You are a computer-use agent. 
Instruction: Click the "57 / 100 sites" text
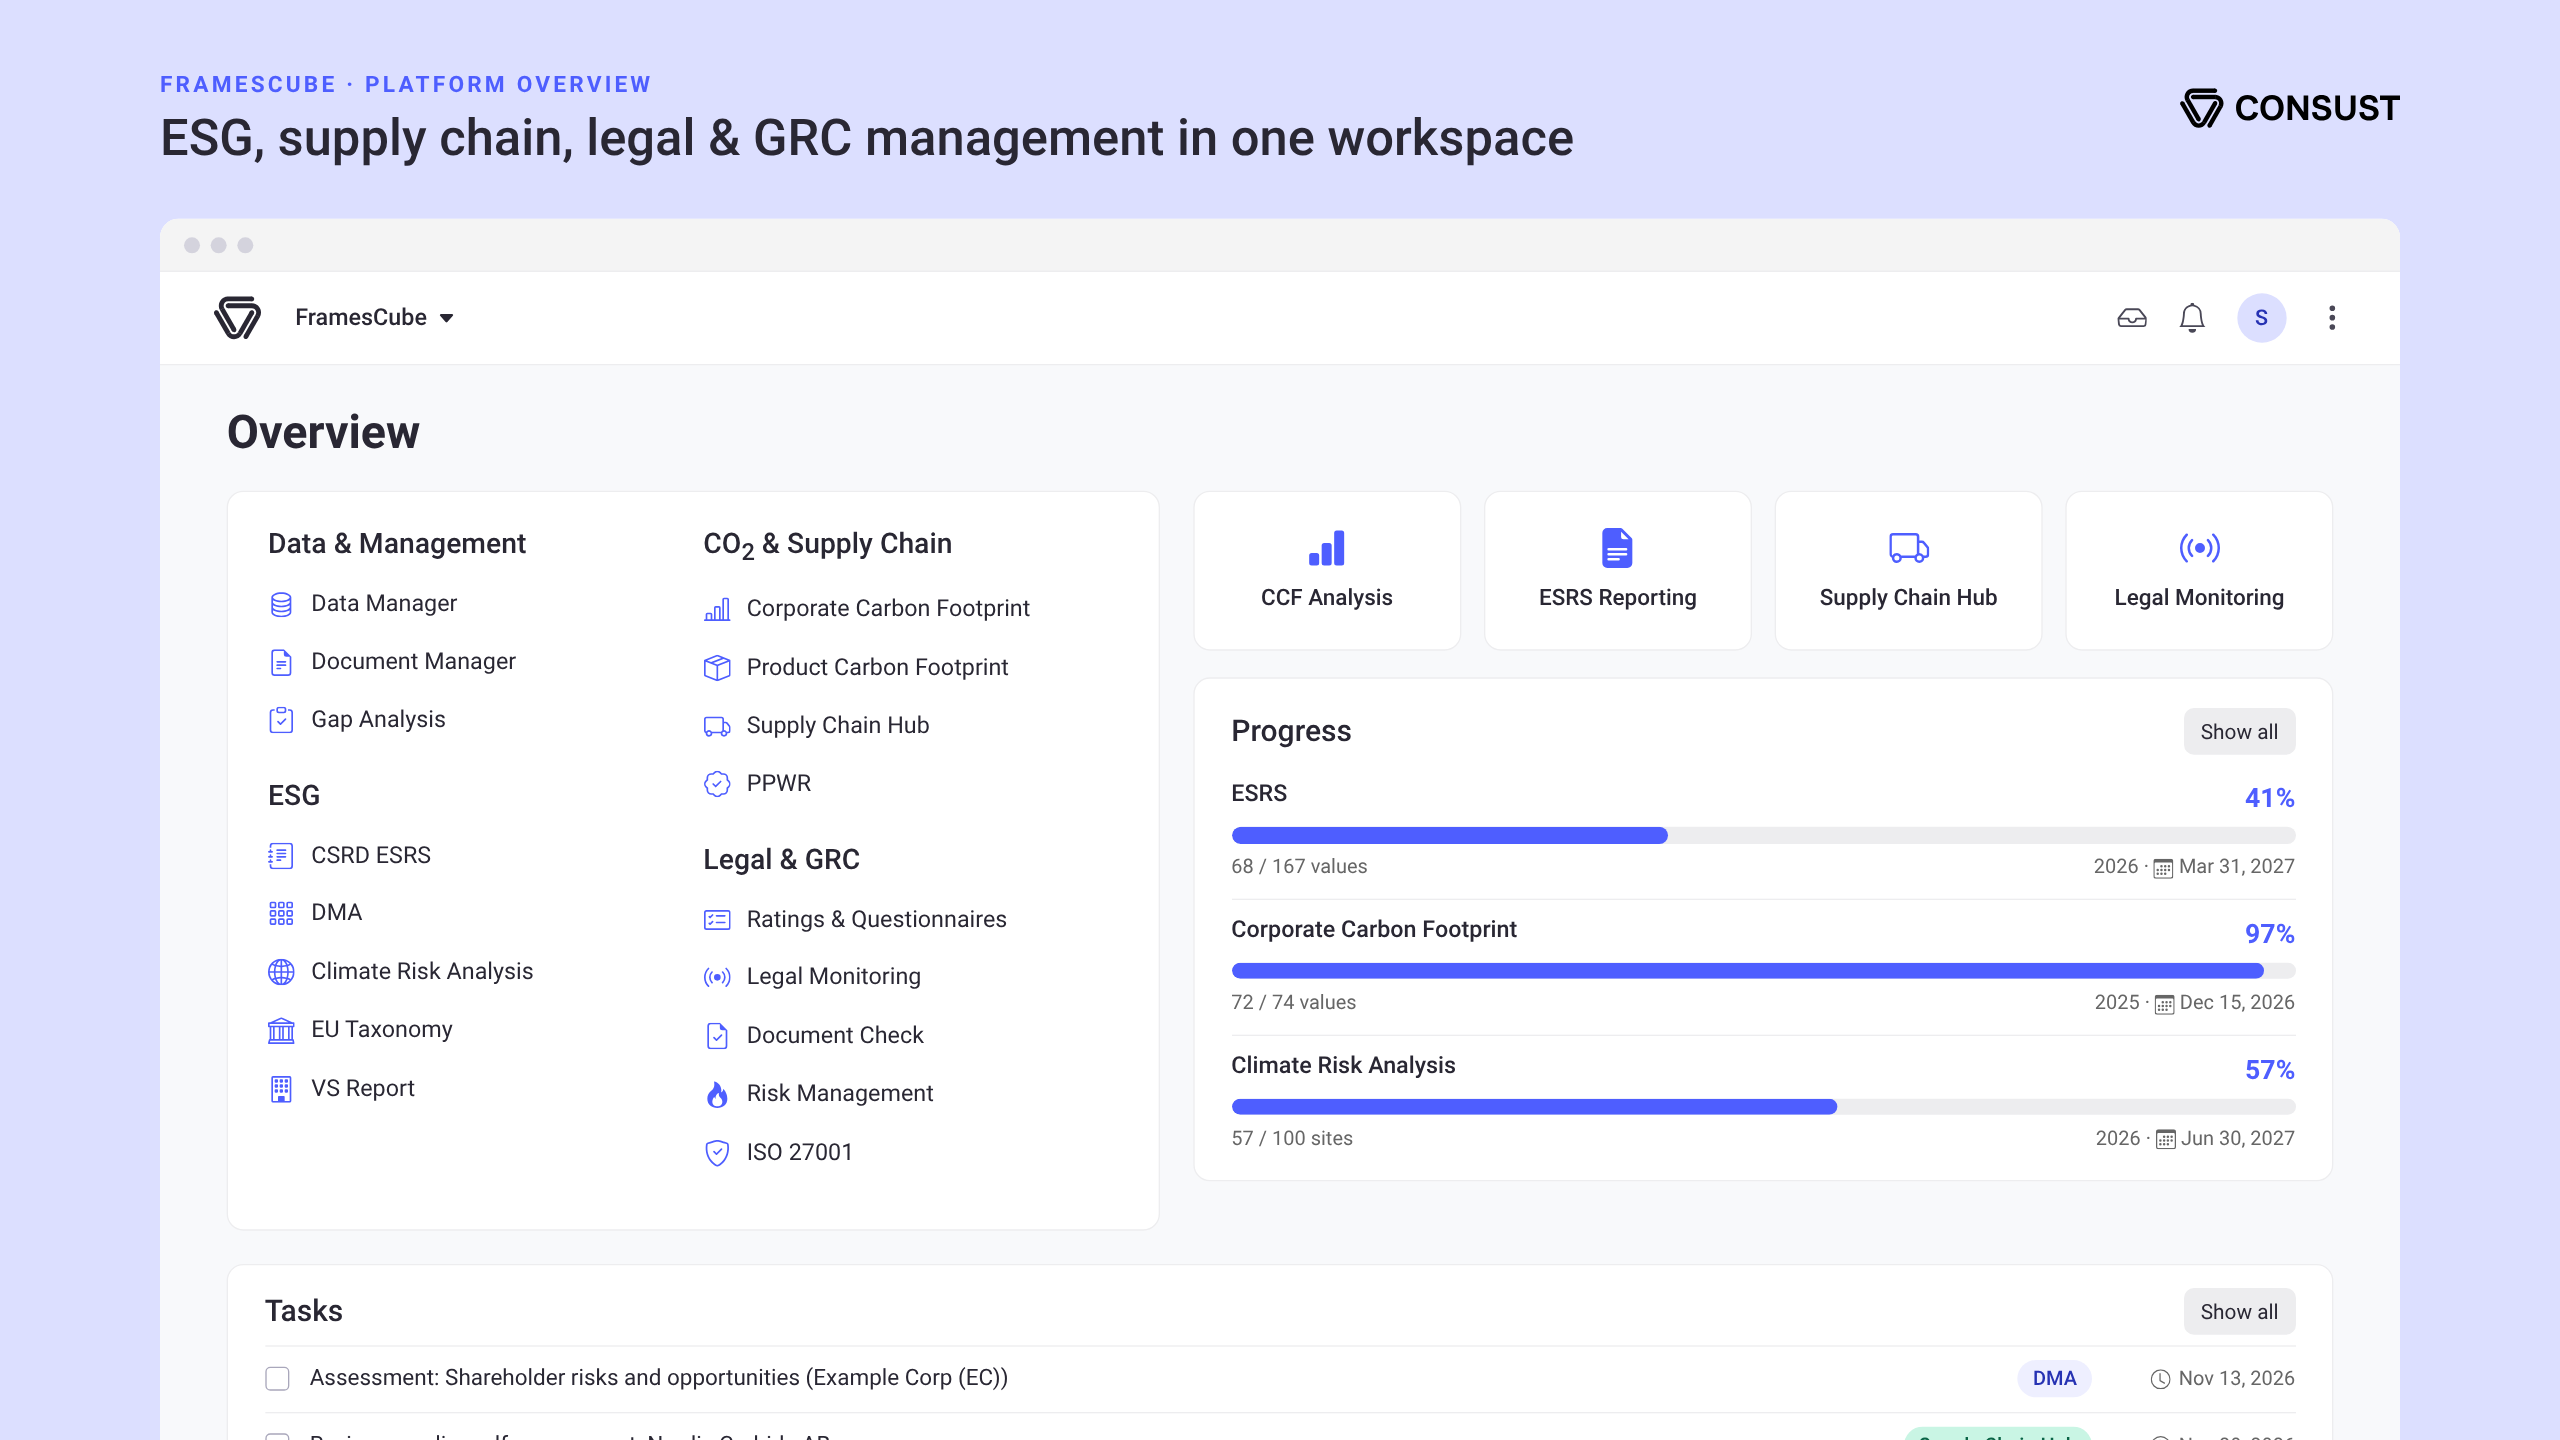1292,1139
